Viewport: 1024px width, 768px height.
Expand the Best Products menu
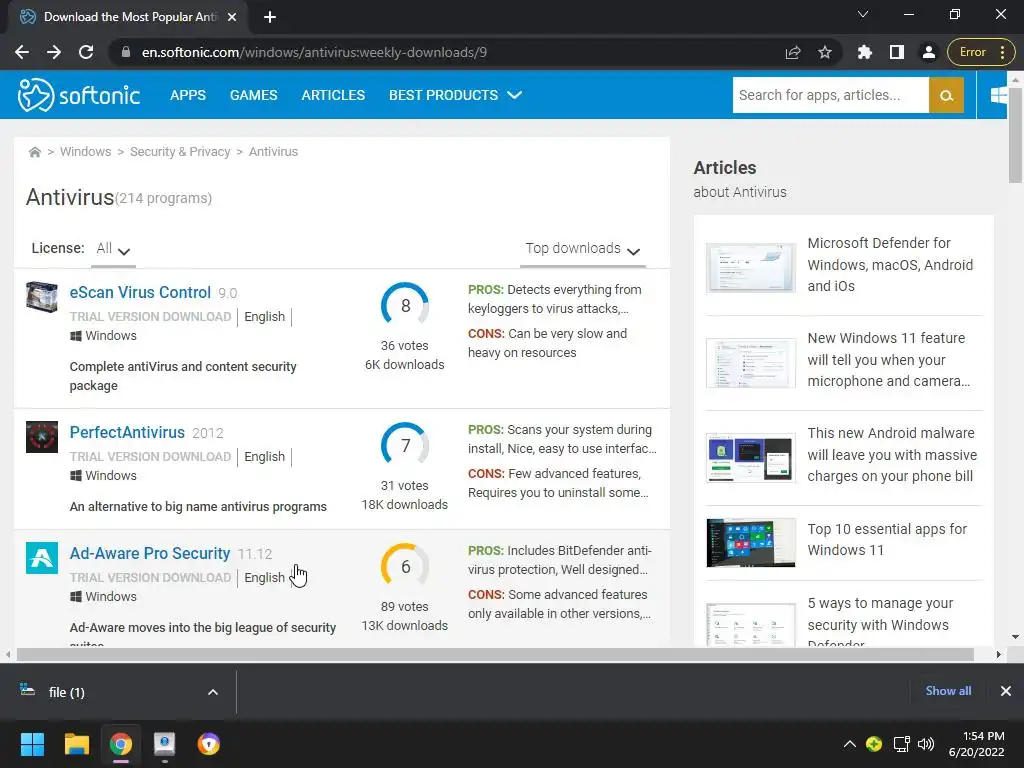point(455,95)
